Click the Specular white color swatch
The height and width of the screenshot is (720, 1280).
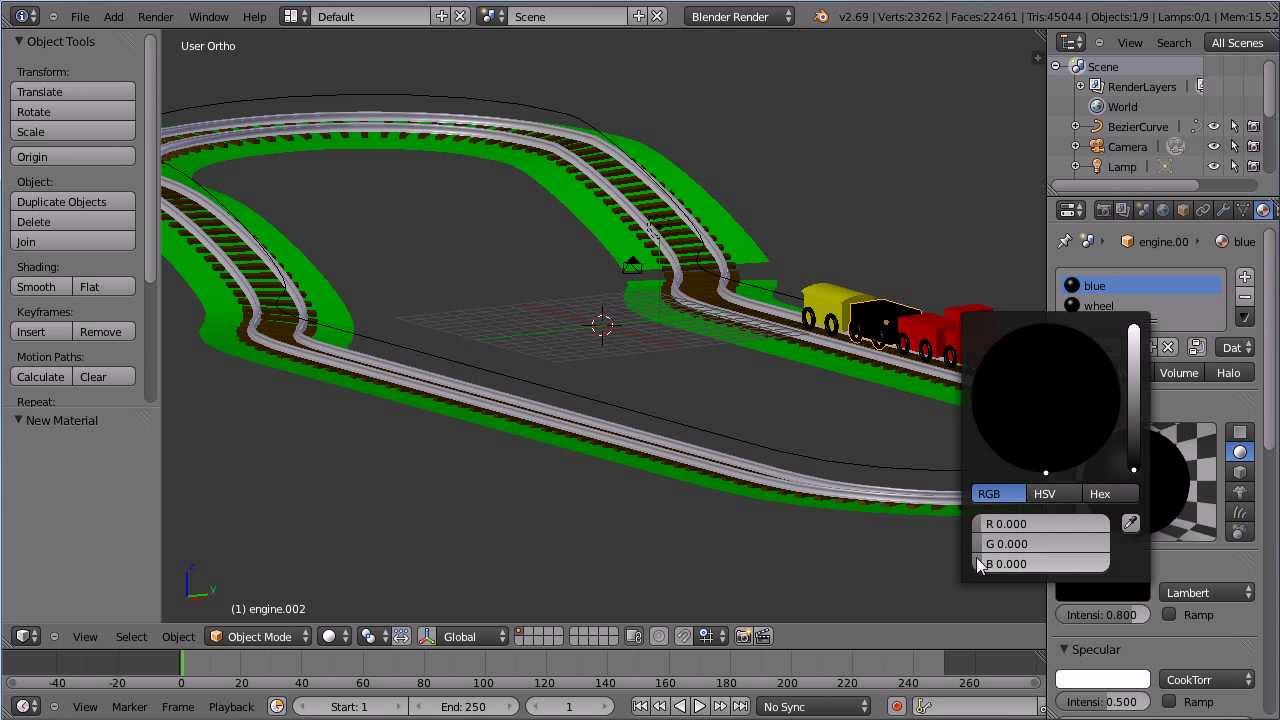[x=1103, y=680]
